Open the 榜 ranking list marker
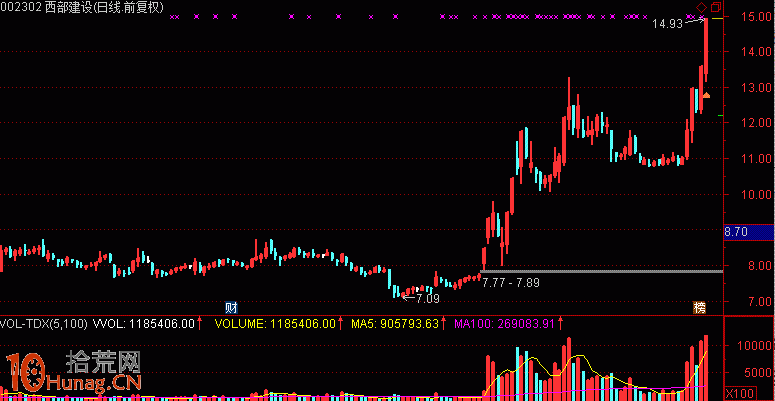The image size is (775, 401). (x=699, y=308)
